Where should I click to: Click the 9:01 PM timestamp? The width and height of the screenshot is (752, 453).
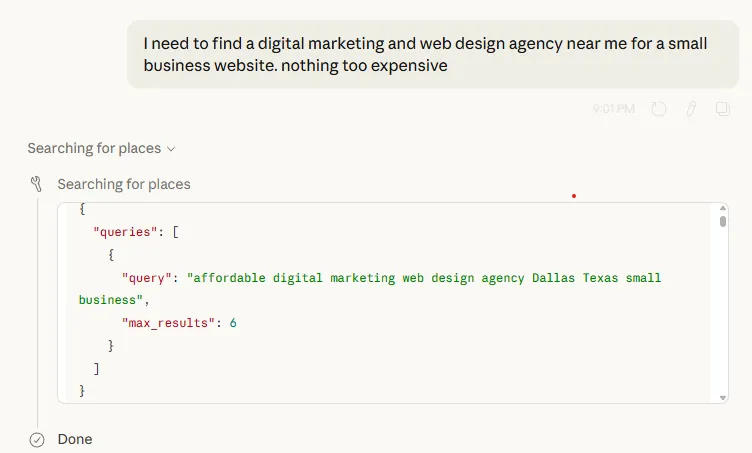[613, 109]
